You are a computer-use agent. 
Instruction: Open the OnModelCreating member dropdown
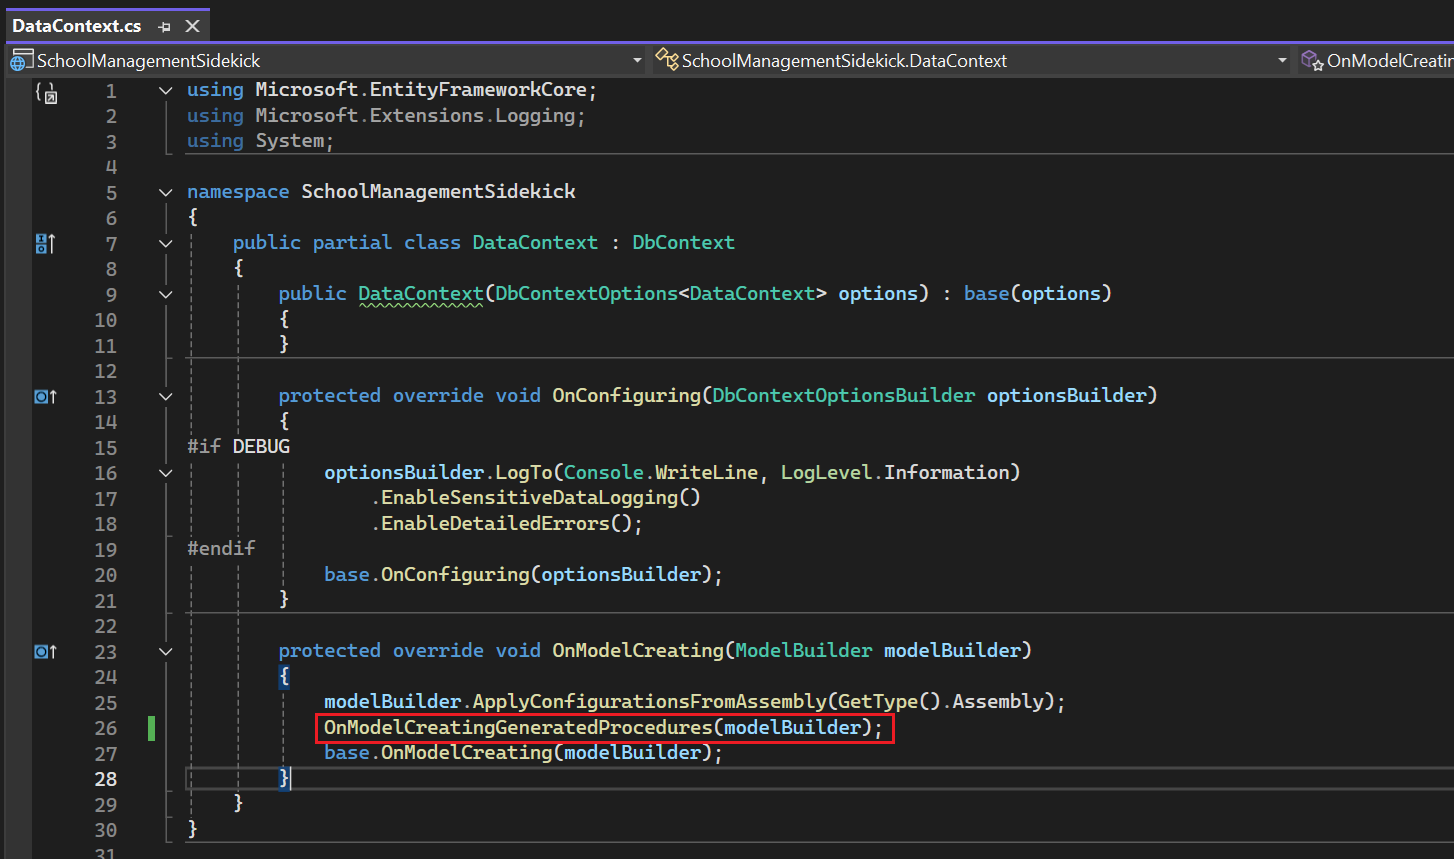pos(1376,61)
